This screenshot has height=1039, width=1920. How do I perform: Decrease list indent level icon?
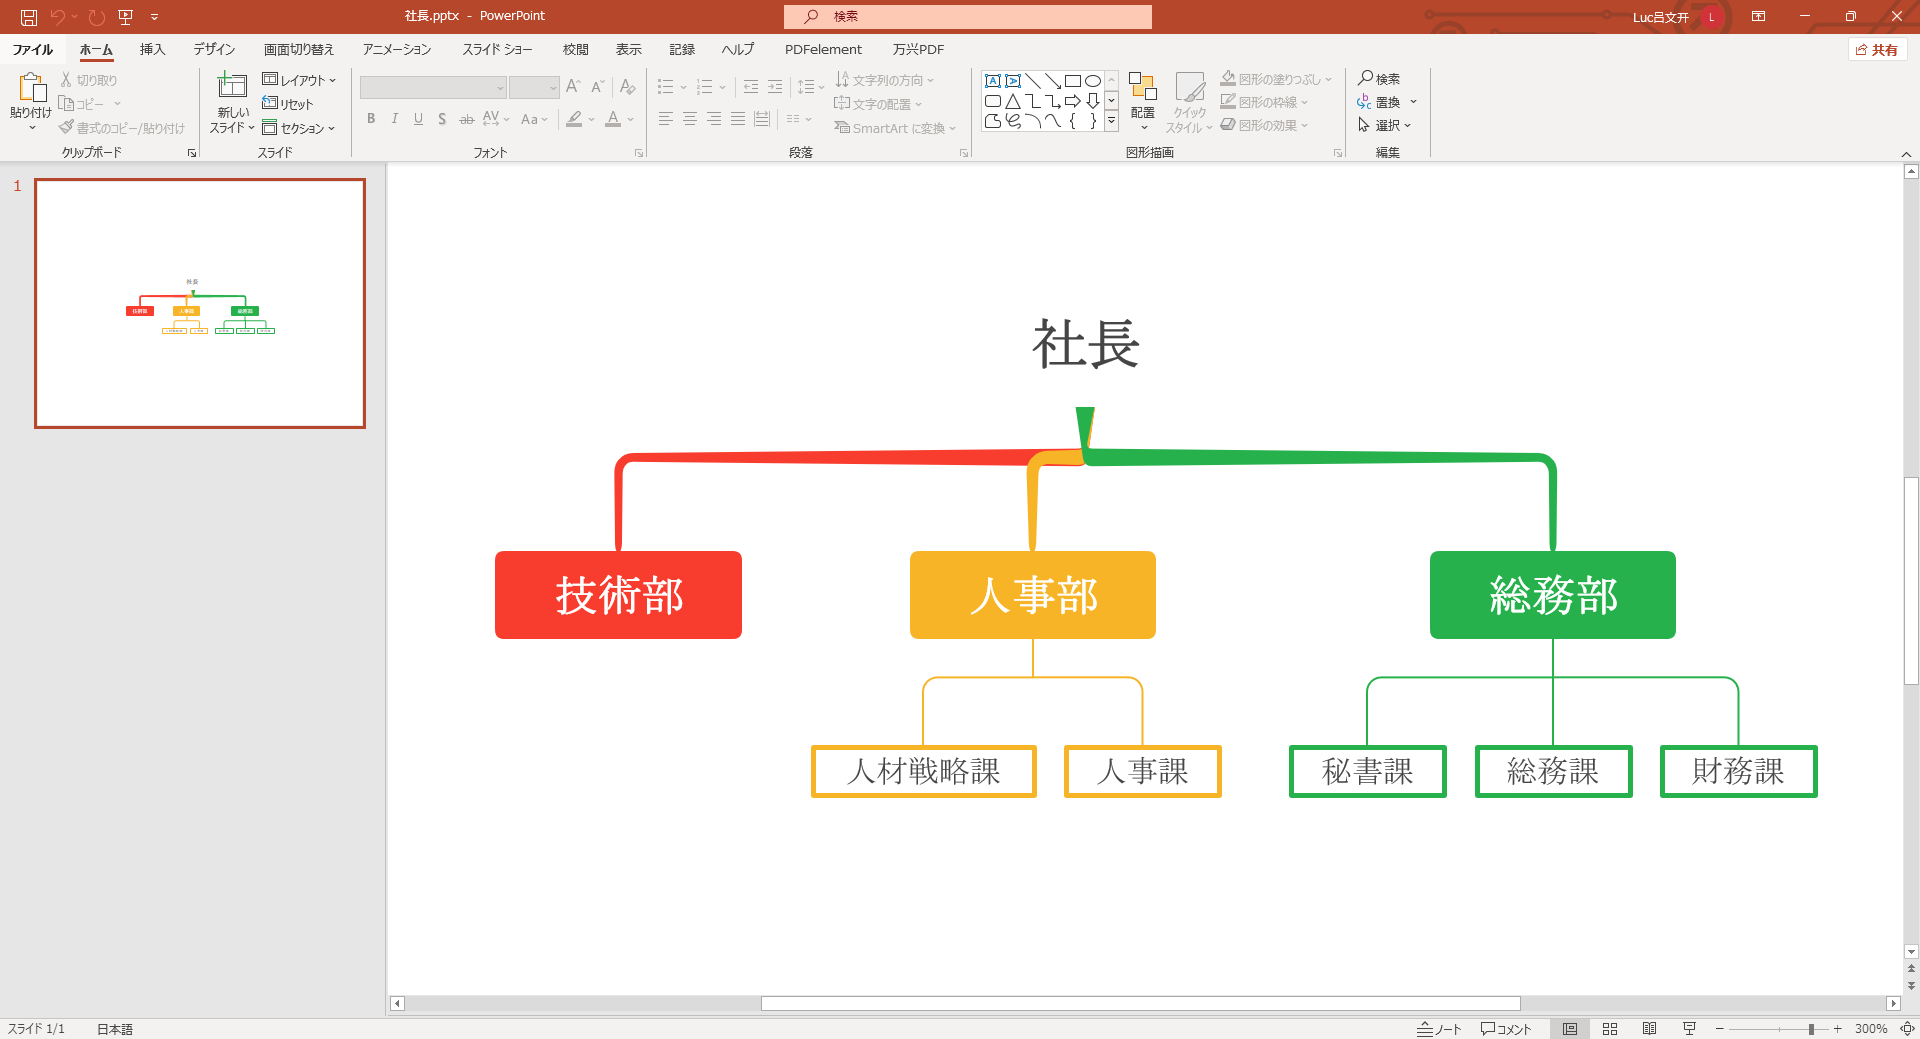point(750,88)
